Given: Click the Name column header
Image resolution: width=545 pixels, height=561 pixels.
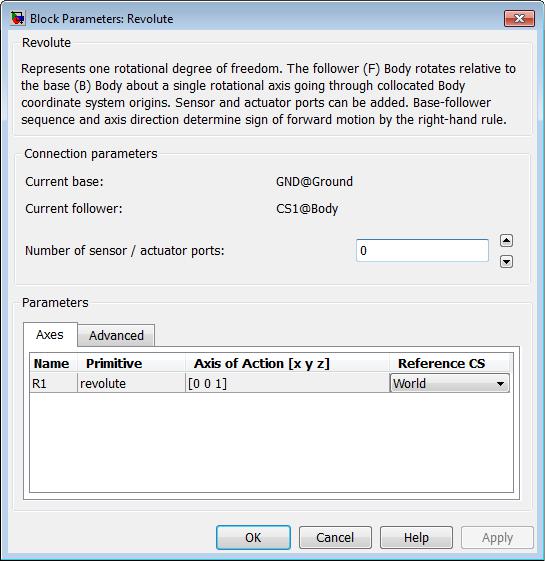Looking at the screenshot, I should point(54,364).
